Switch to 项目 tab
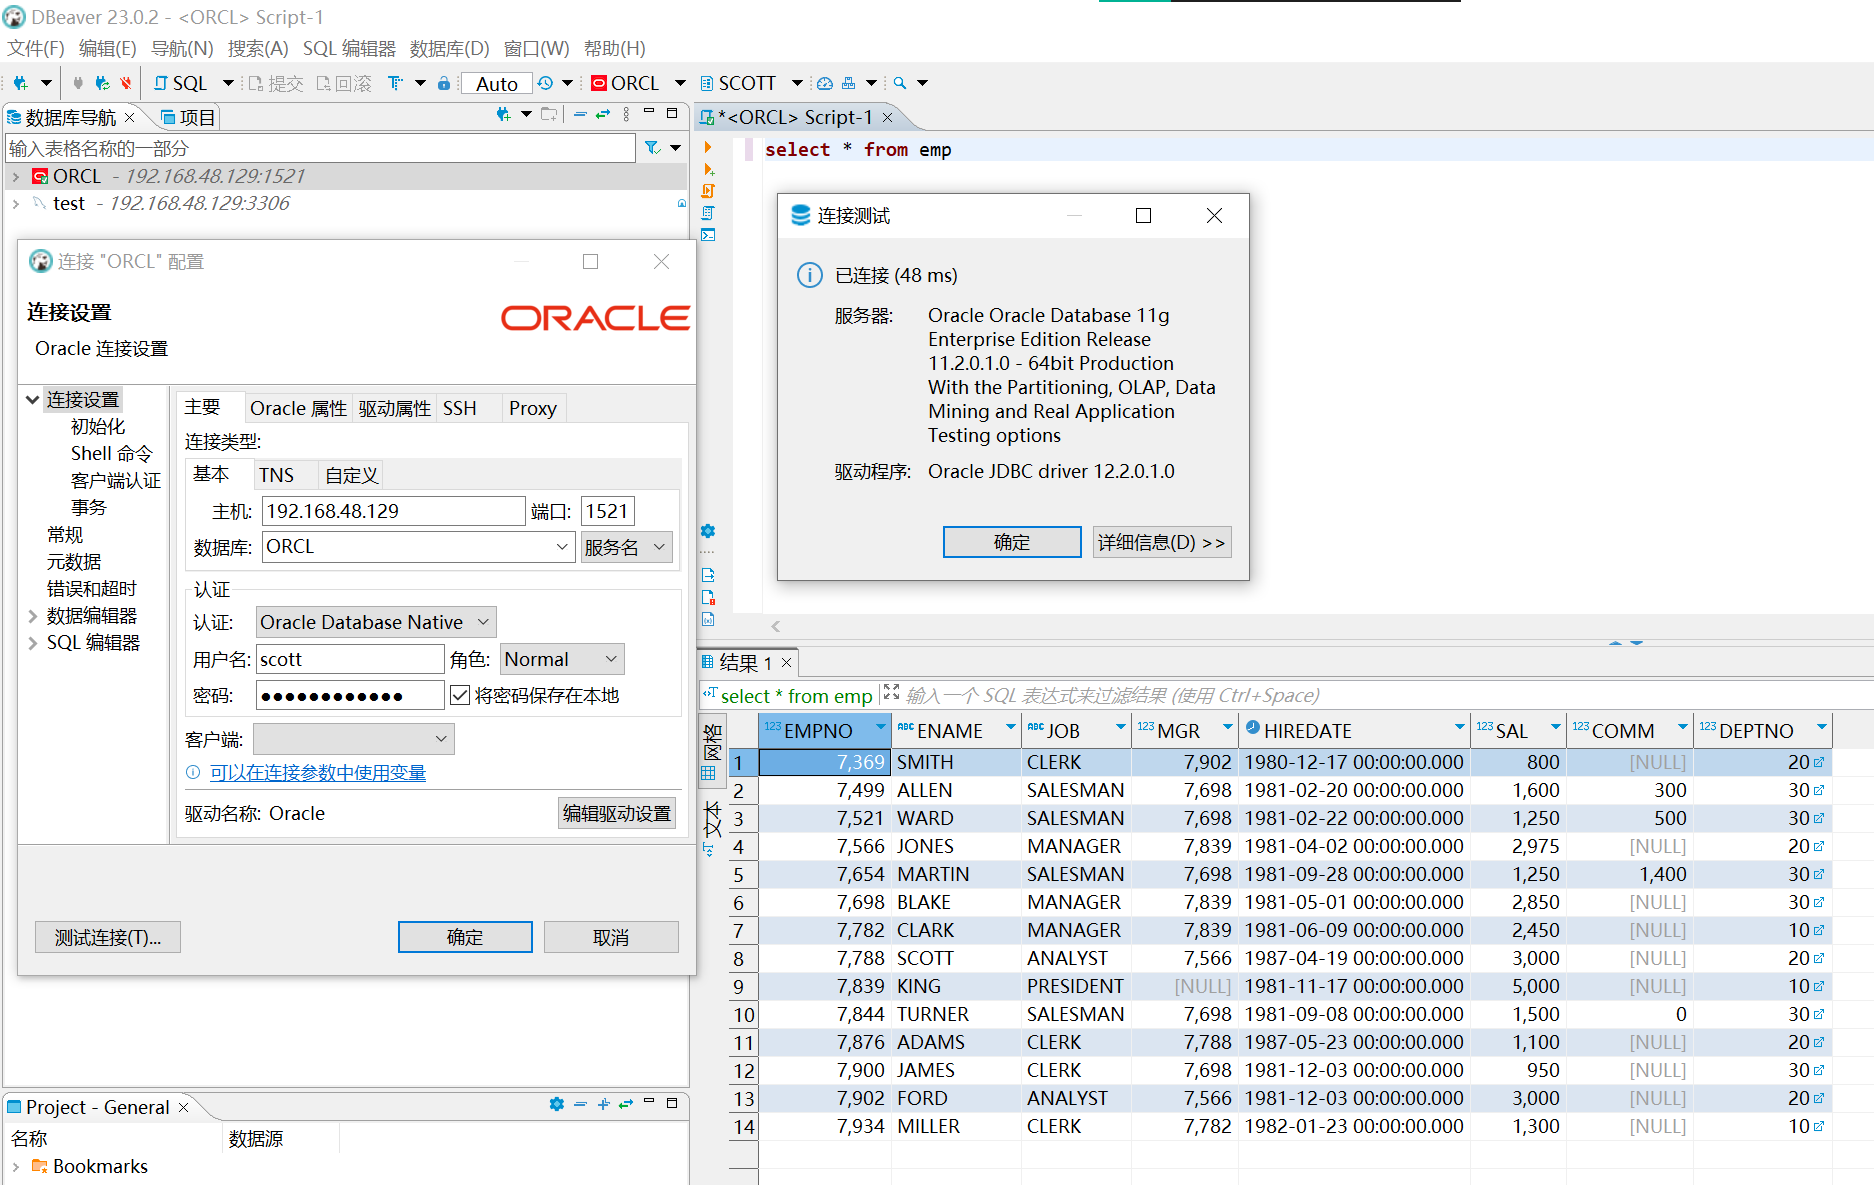This screenshot has height=1185, width=1874. coord(189,117)
